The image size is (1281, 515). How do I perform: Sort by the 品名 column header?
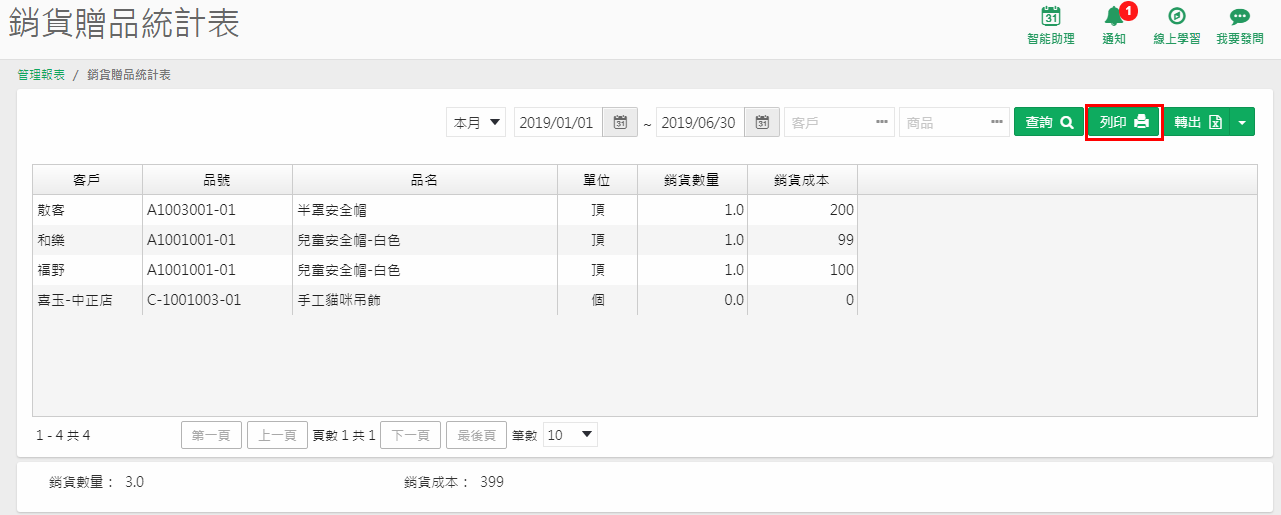[x=425, y=180]
